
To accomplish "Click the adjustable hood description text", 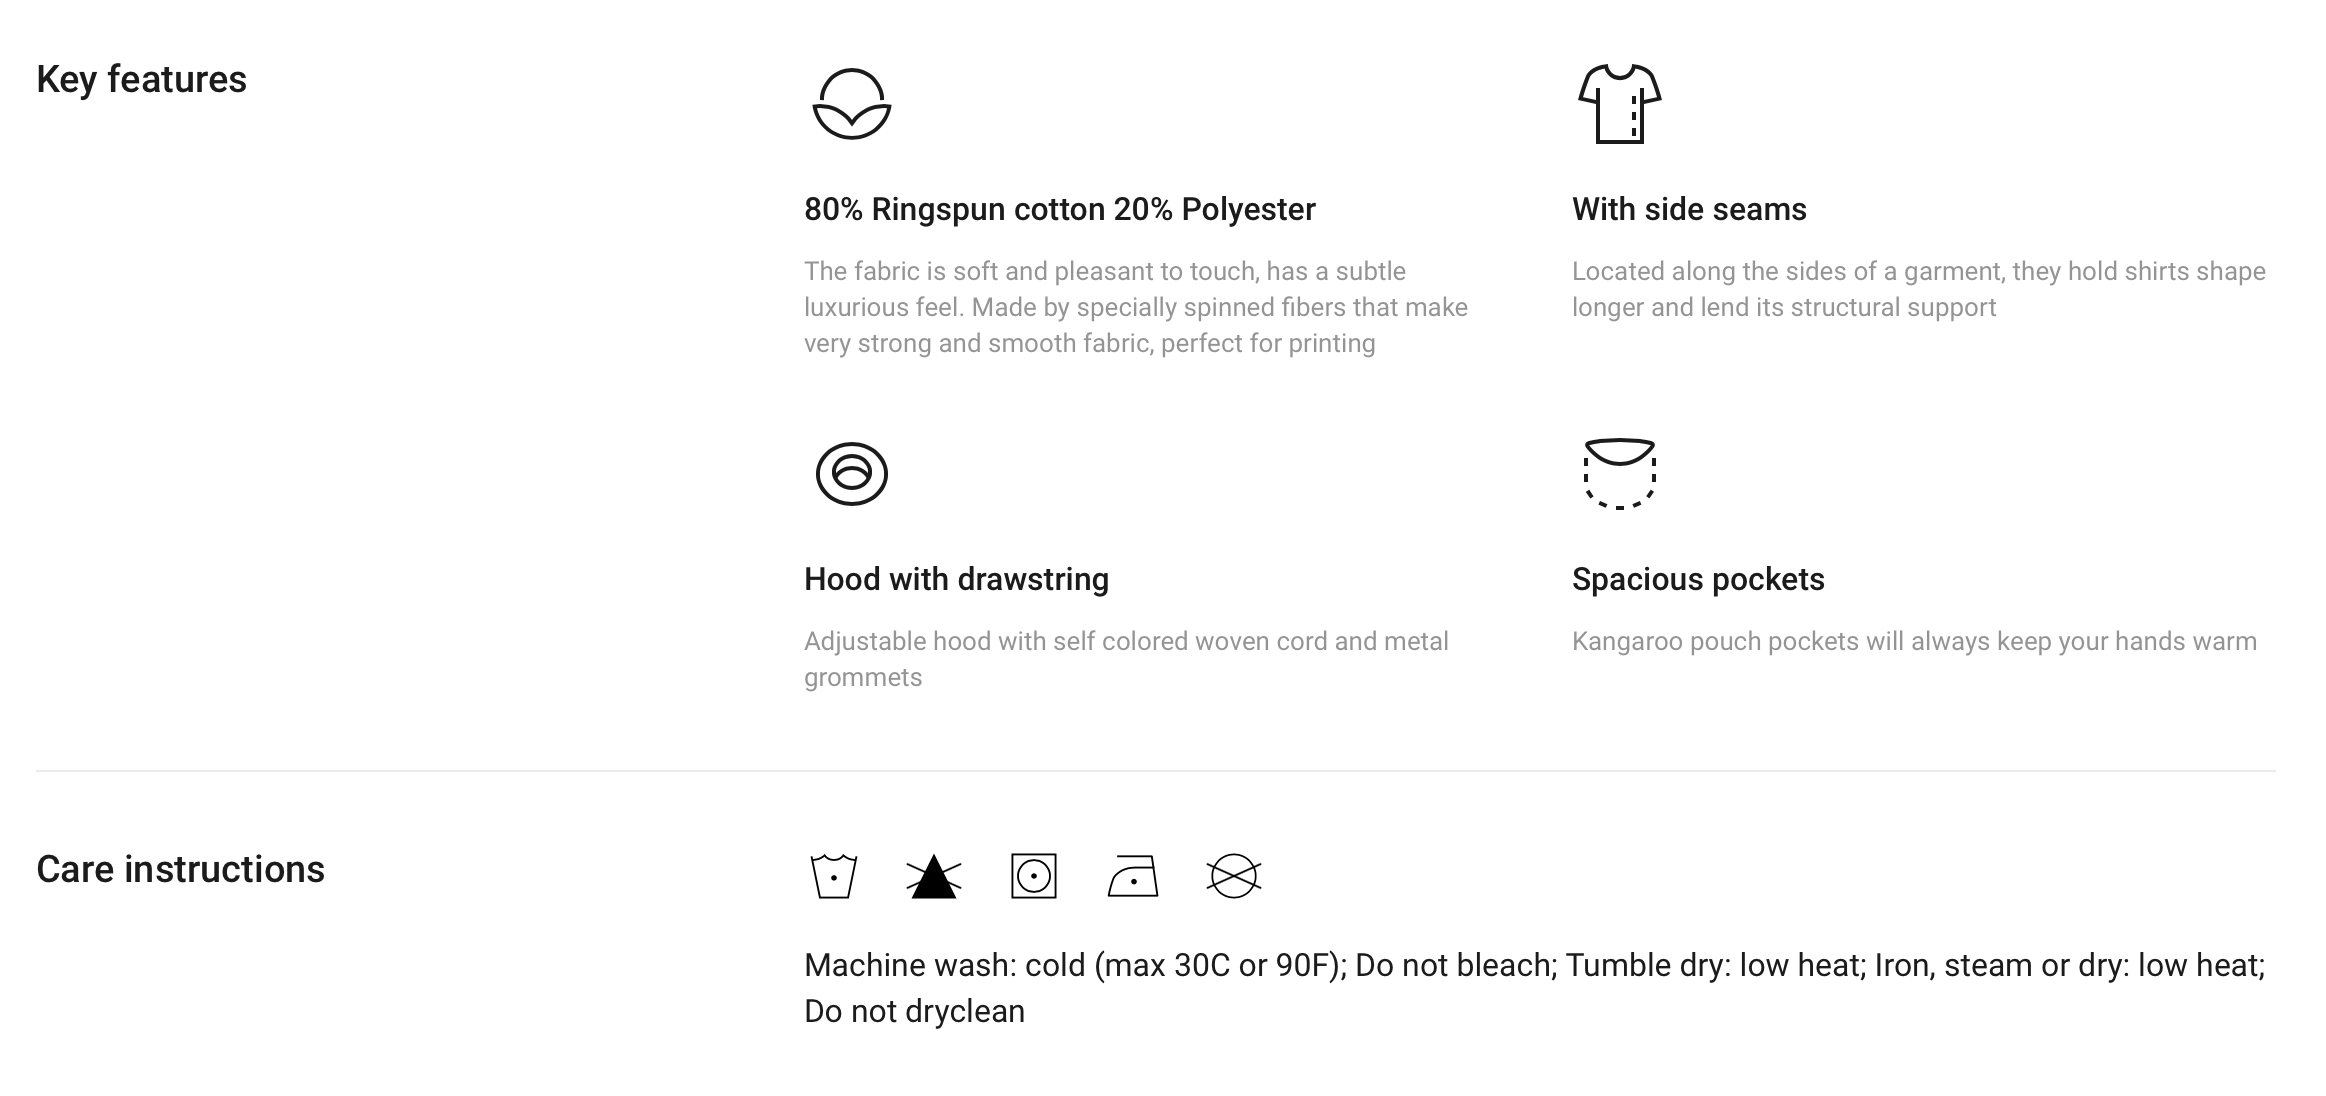I will point(1126,659).
